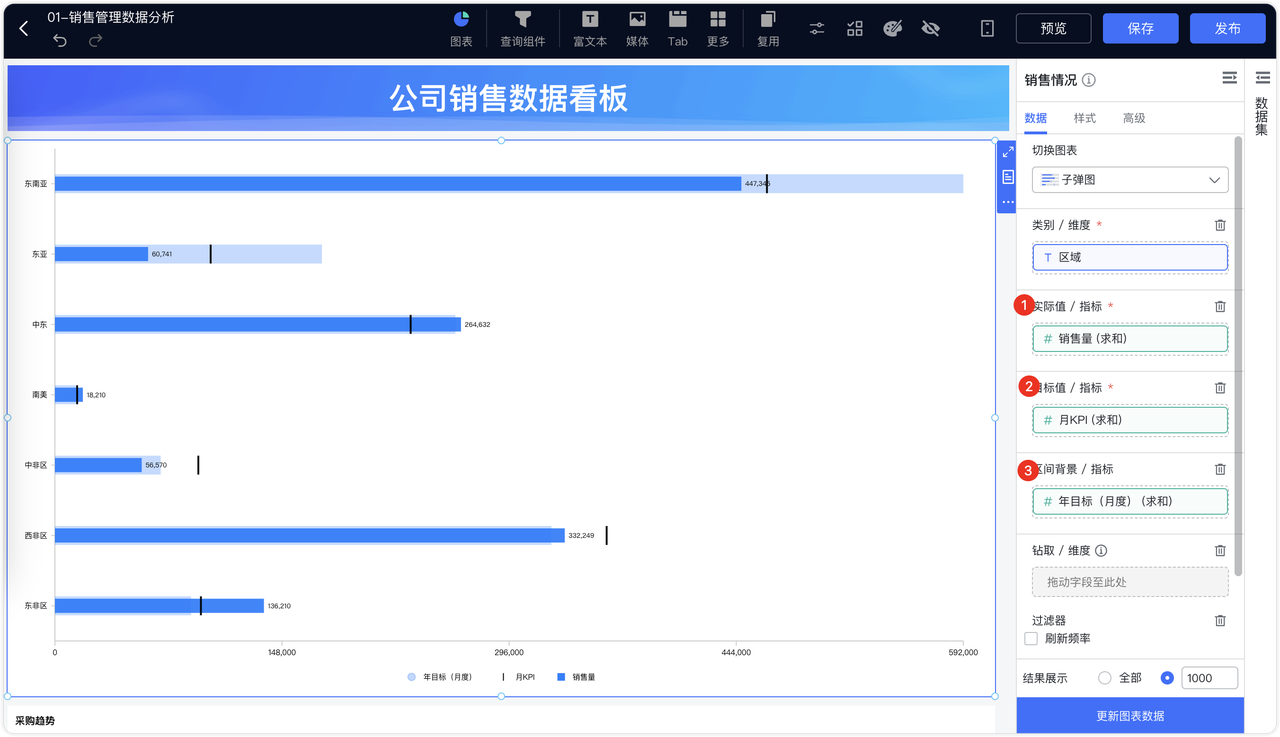Click the 采购趋势 chart heading

[x=35, y=720]
